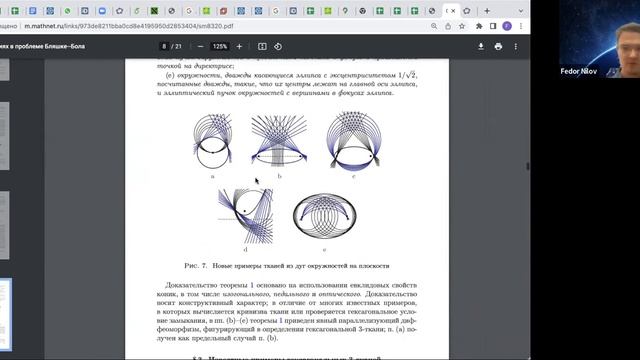Click the fit to page icon
640x360 pixels.
(x=262, y=47)
